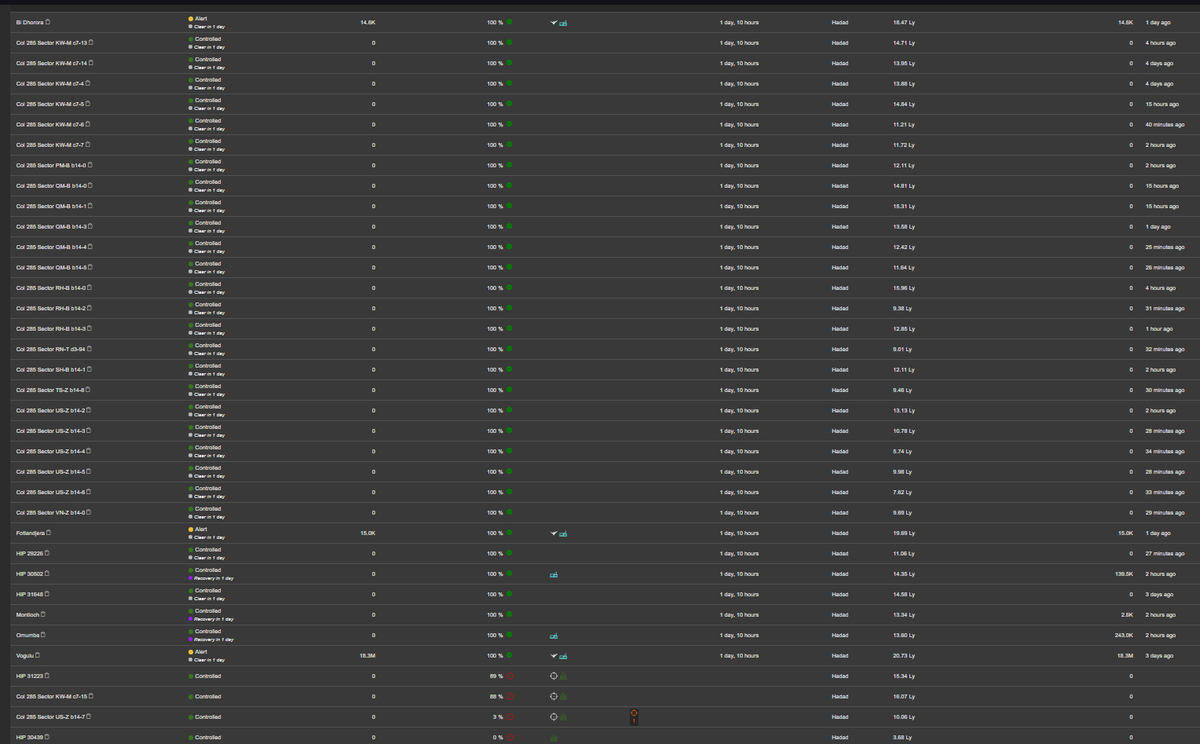Select the 18.47 Ly distance value
1200x744 pixels.
(x=905, y=22)
